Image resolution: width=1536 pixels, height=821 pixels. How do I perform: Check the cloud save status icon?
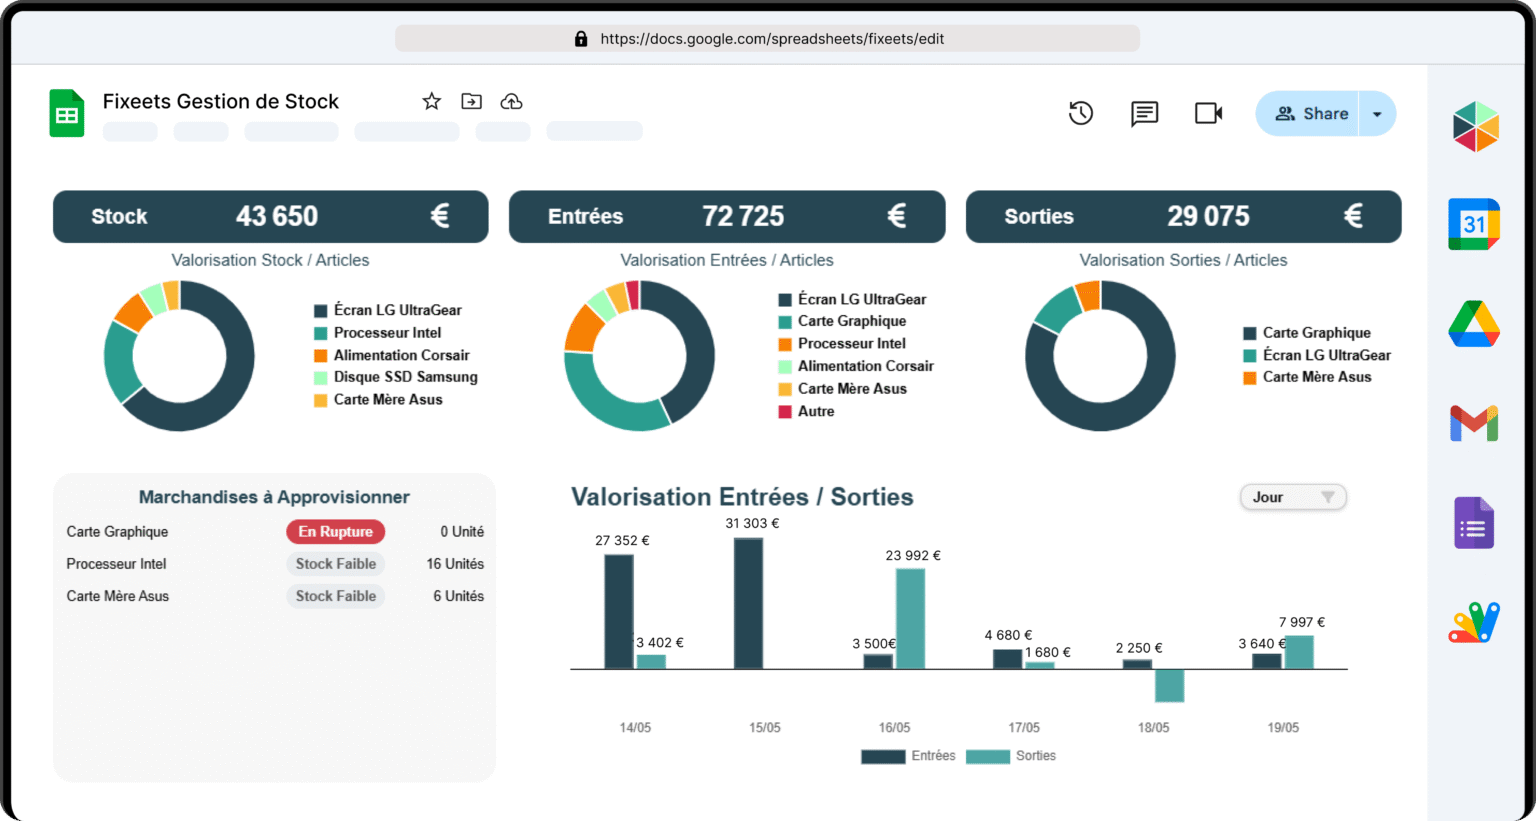511,101
